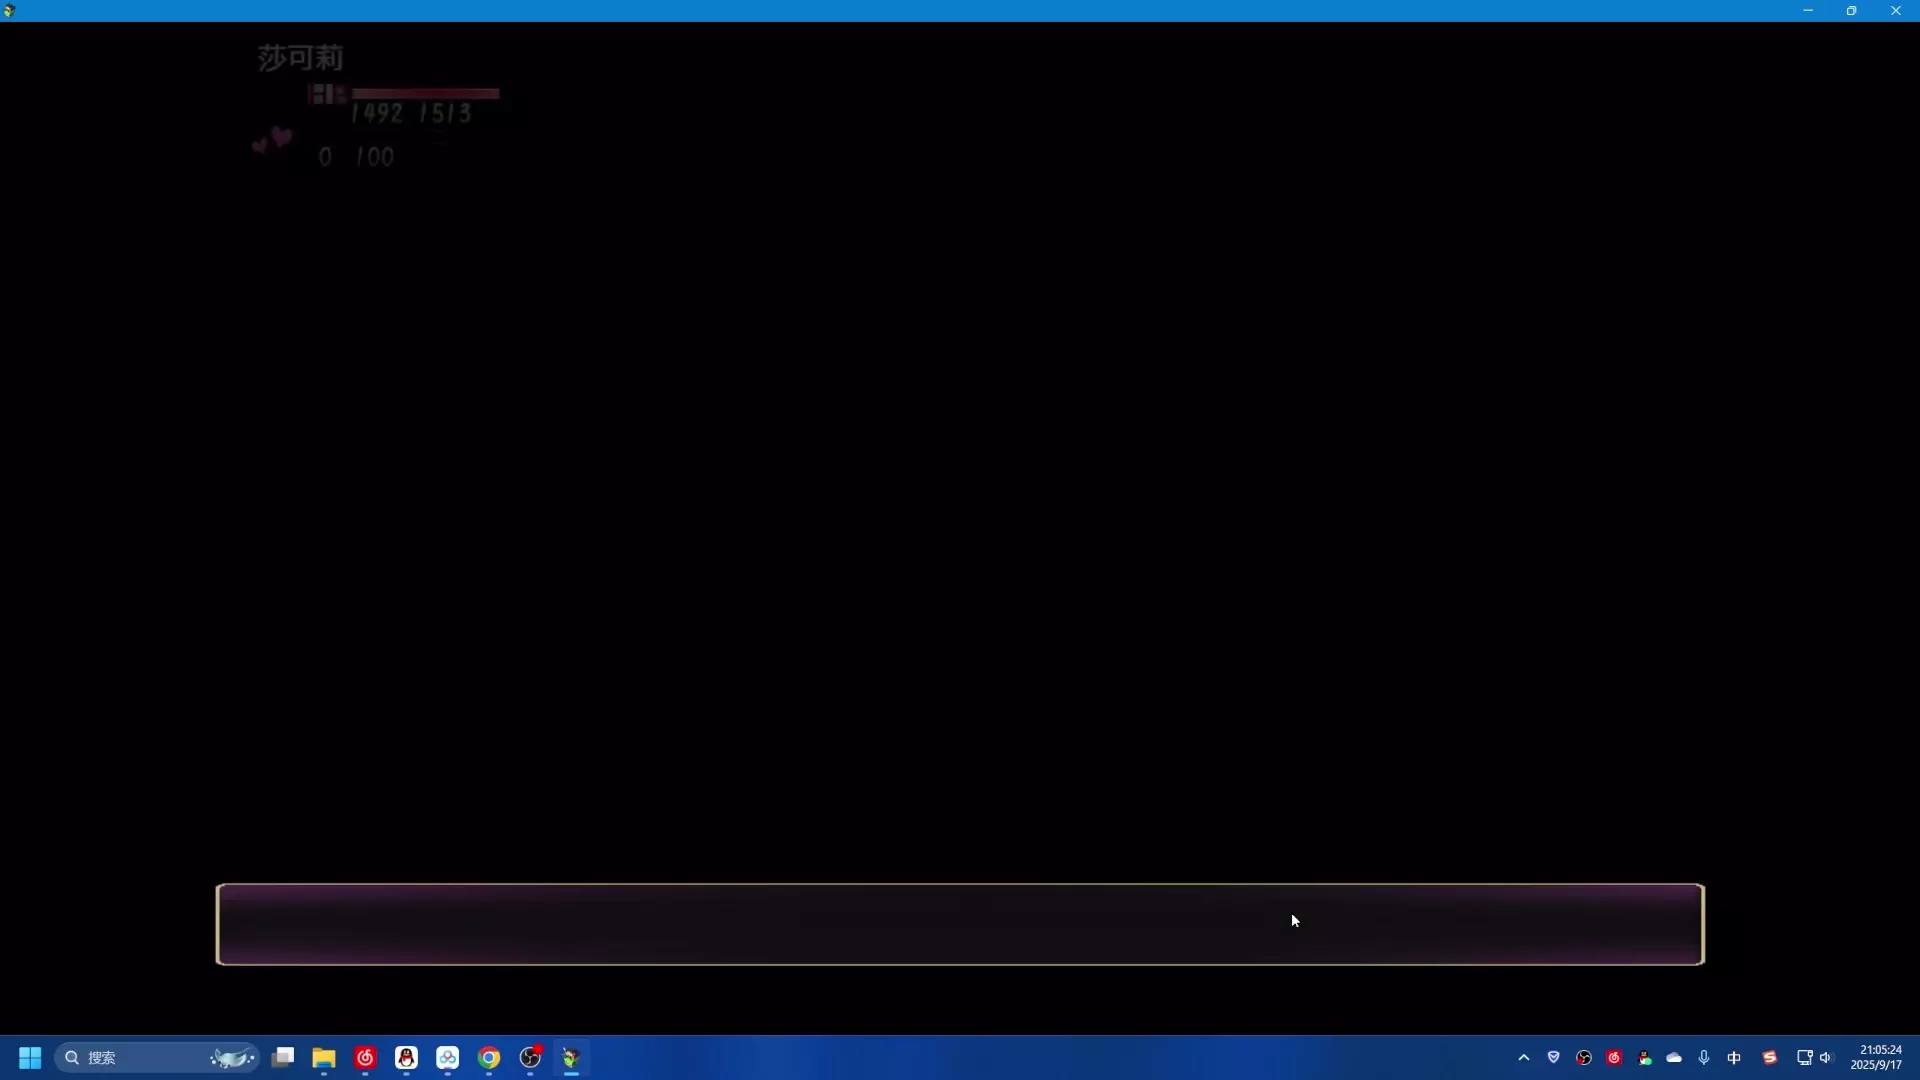This screenshot has height=1080, width=1920.
Task: Click the pink hearts icon in status
Action: 272,141
